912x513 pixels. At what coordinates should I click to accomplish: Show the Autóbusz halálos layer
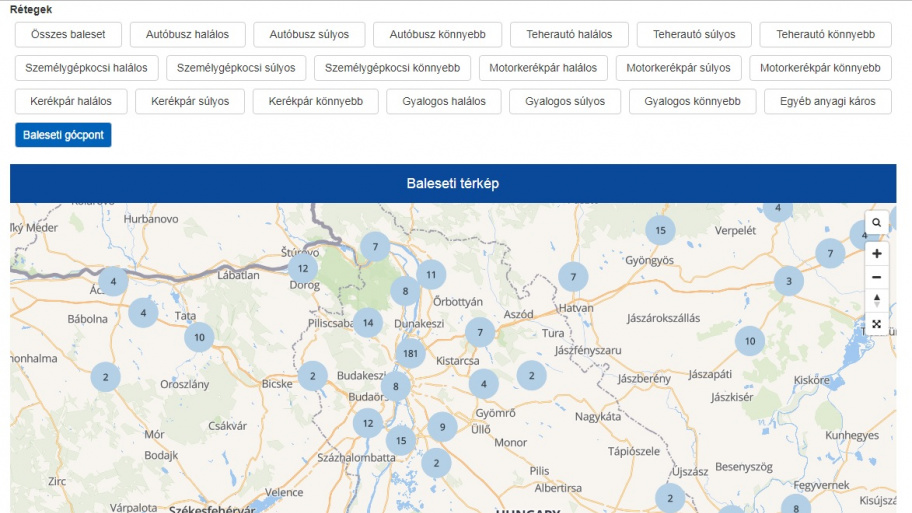pyautogui.click(x=187, y=34)
